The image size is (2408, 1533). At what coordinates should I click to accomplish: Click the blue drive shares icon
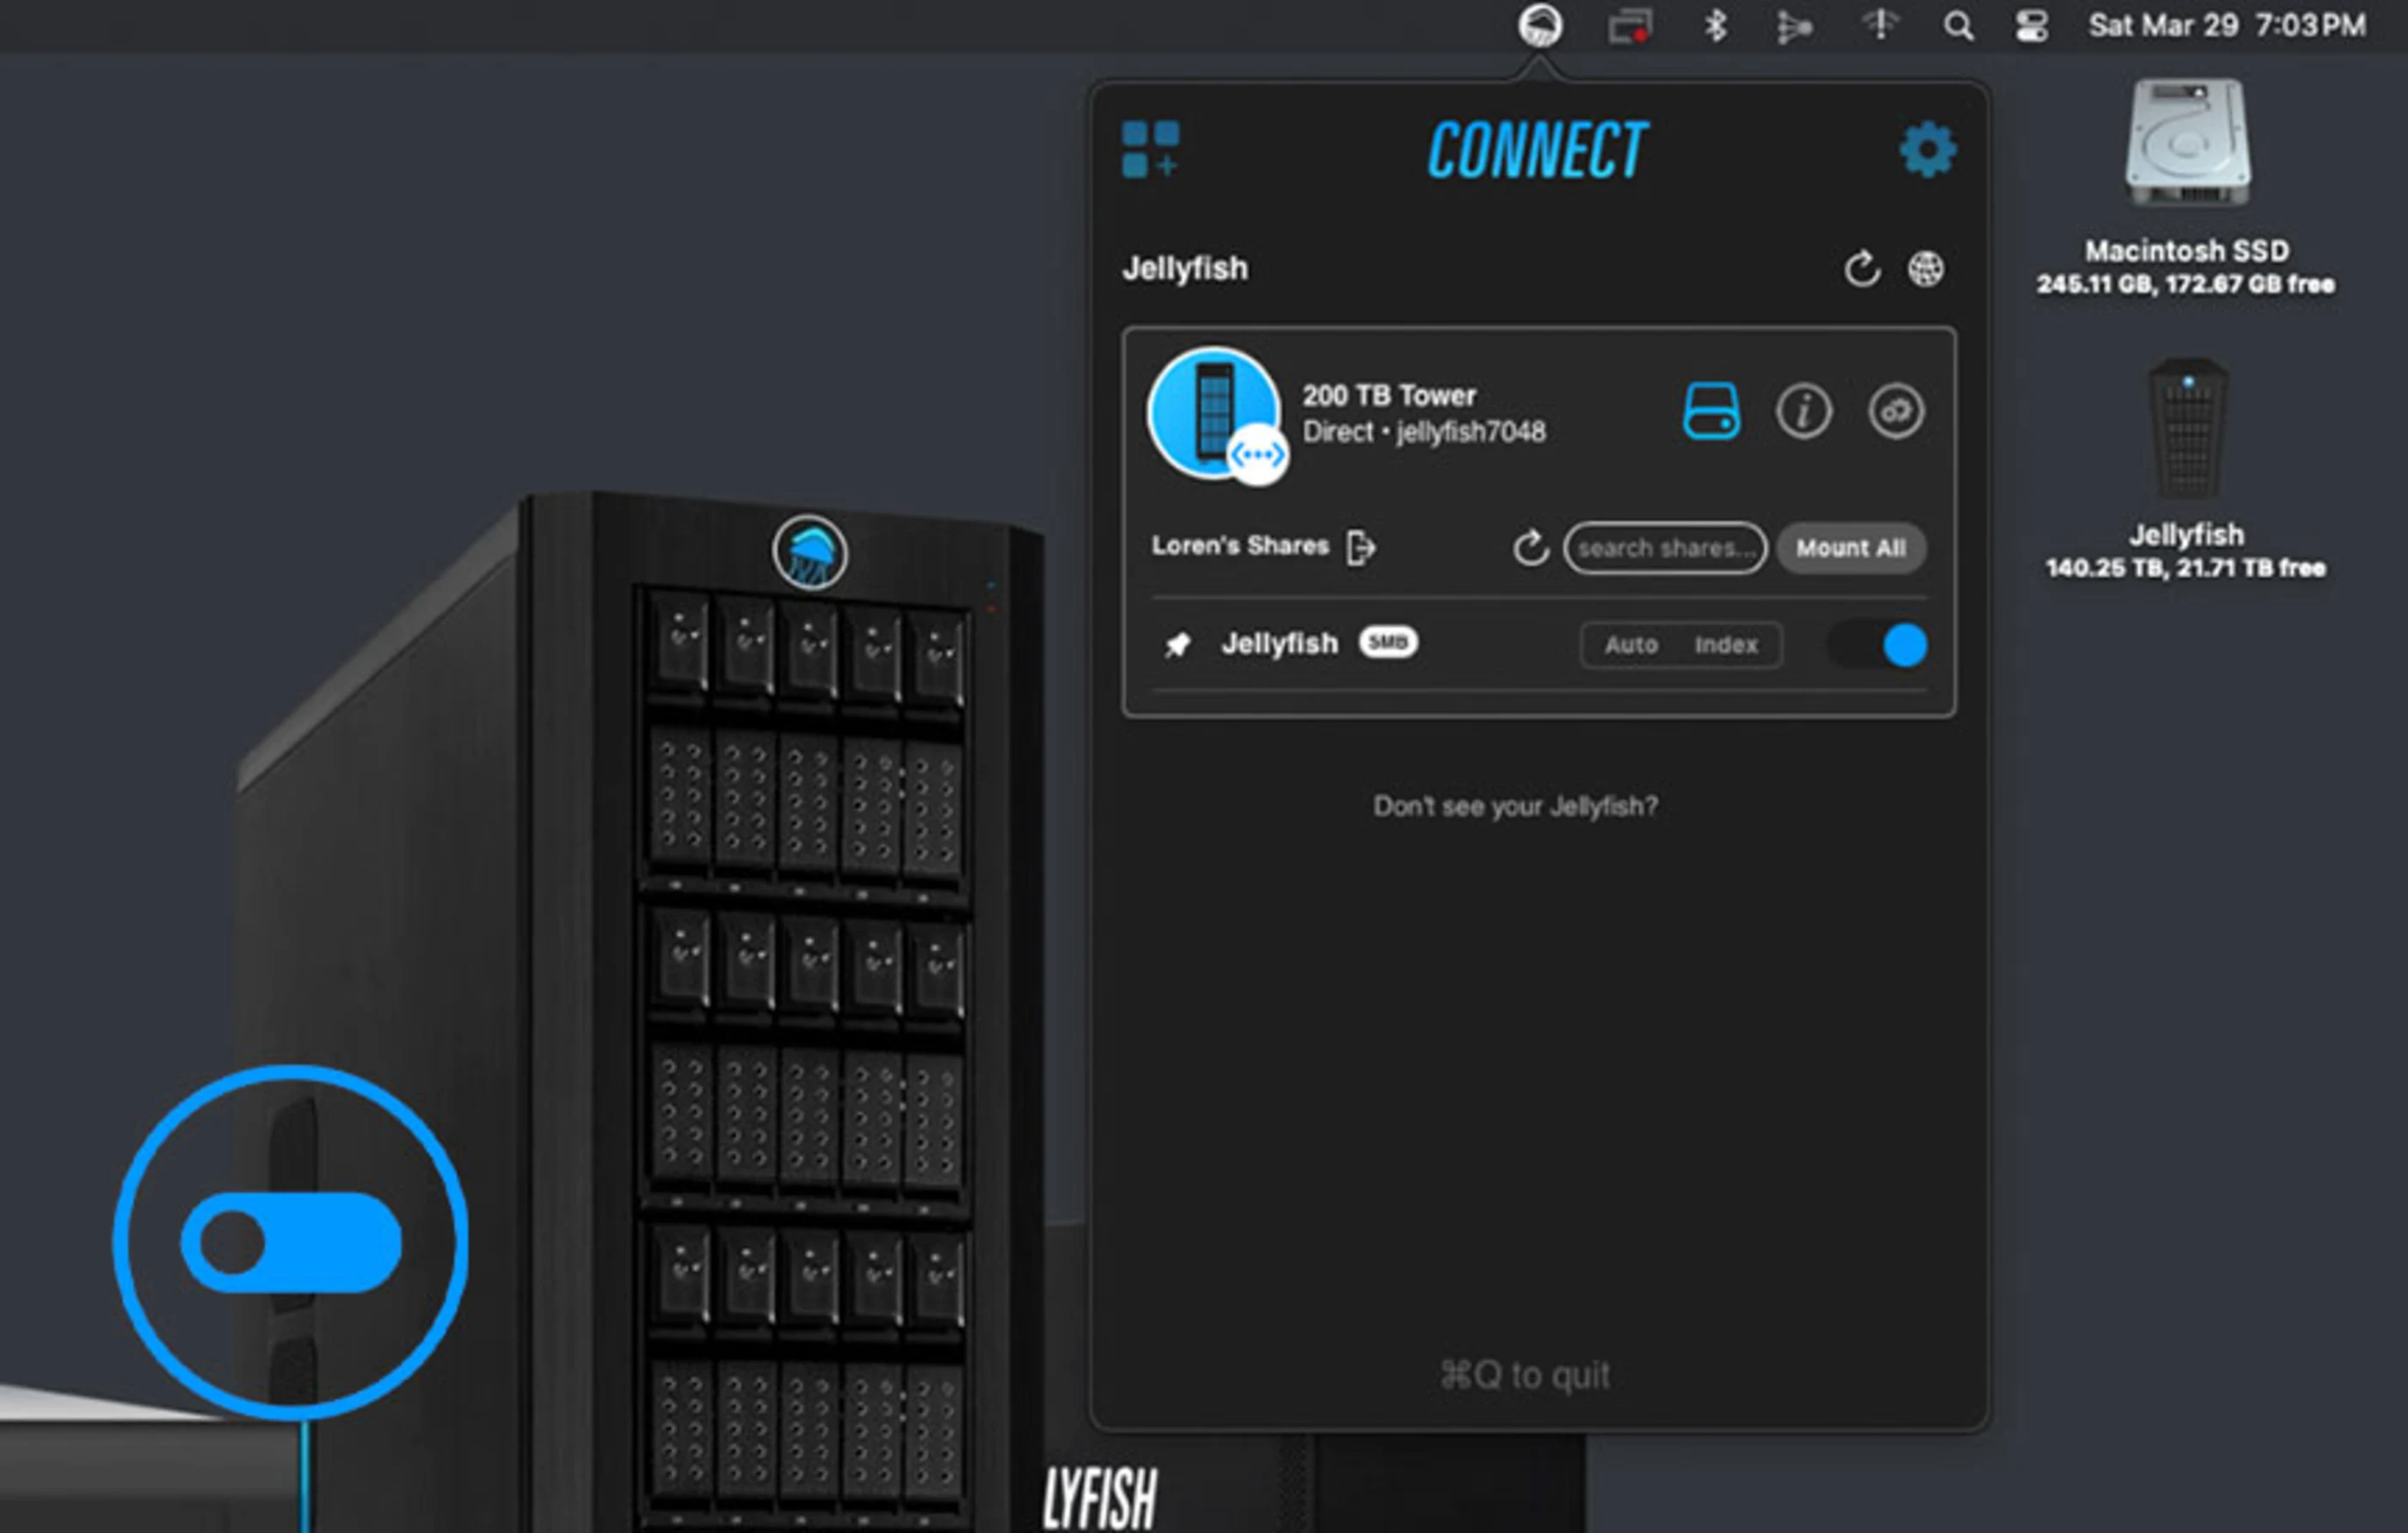pos(1711,411)
